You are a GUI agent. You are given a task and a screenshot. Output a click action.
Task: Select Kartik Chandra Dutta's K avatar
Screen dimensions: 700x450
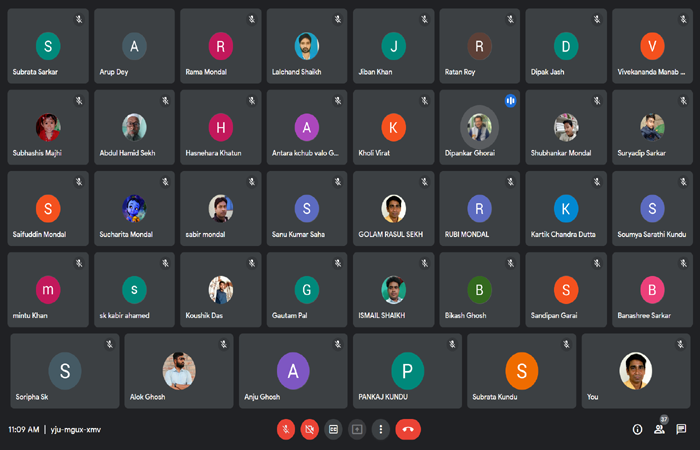[x=566, y=208]
